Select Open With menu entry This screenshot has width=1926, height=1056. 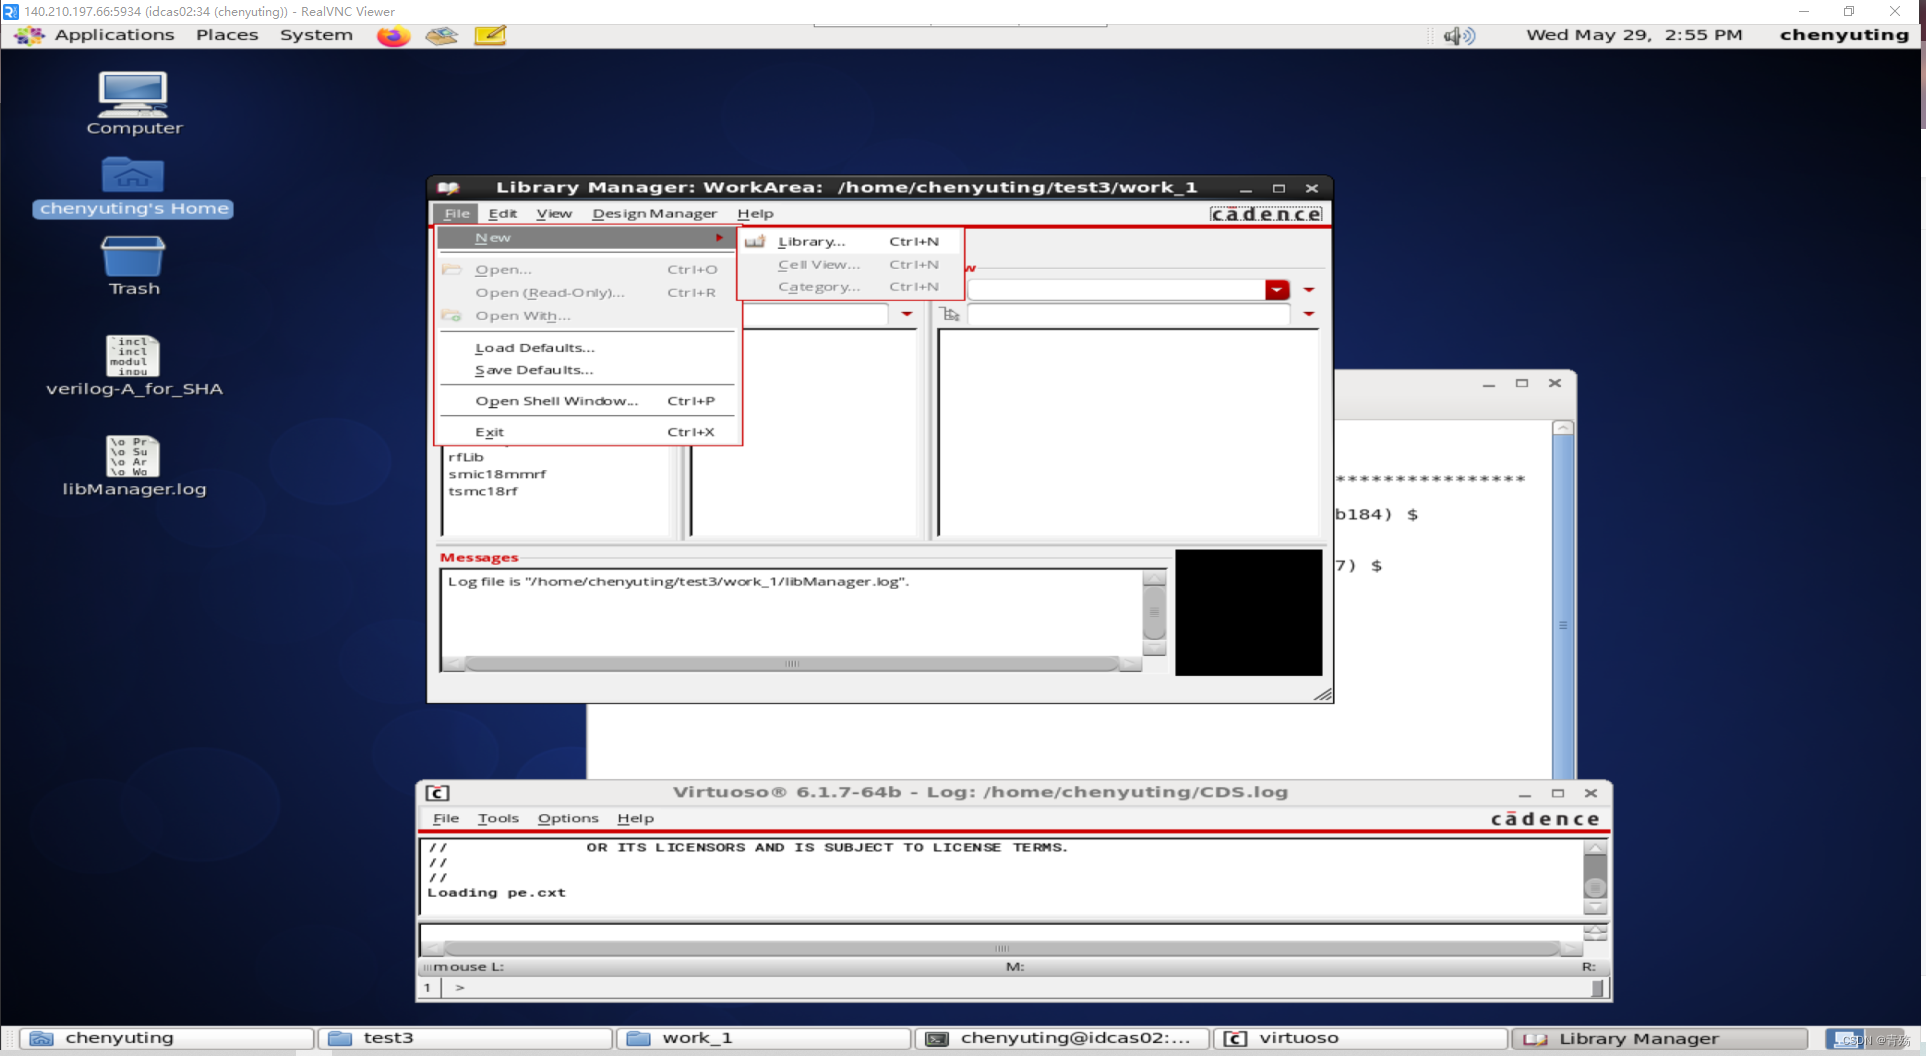(x=587, y=315)
